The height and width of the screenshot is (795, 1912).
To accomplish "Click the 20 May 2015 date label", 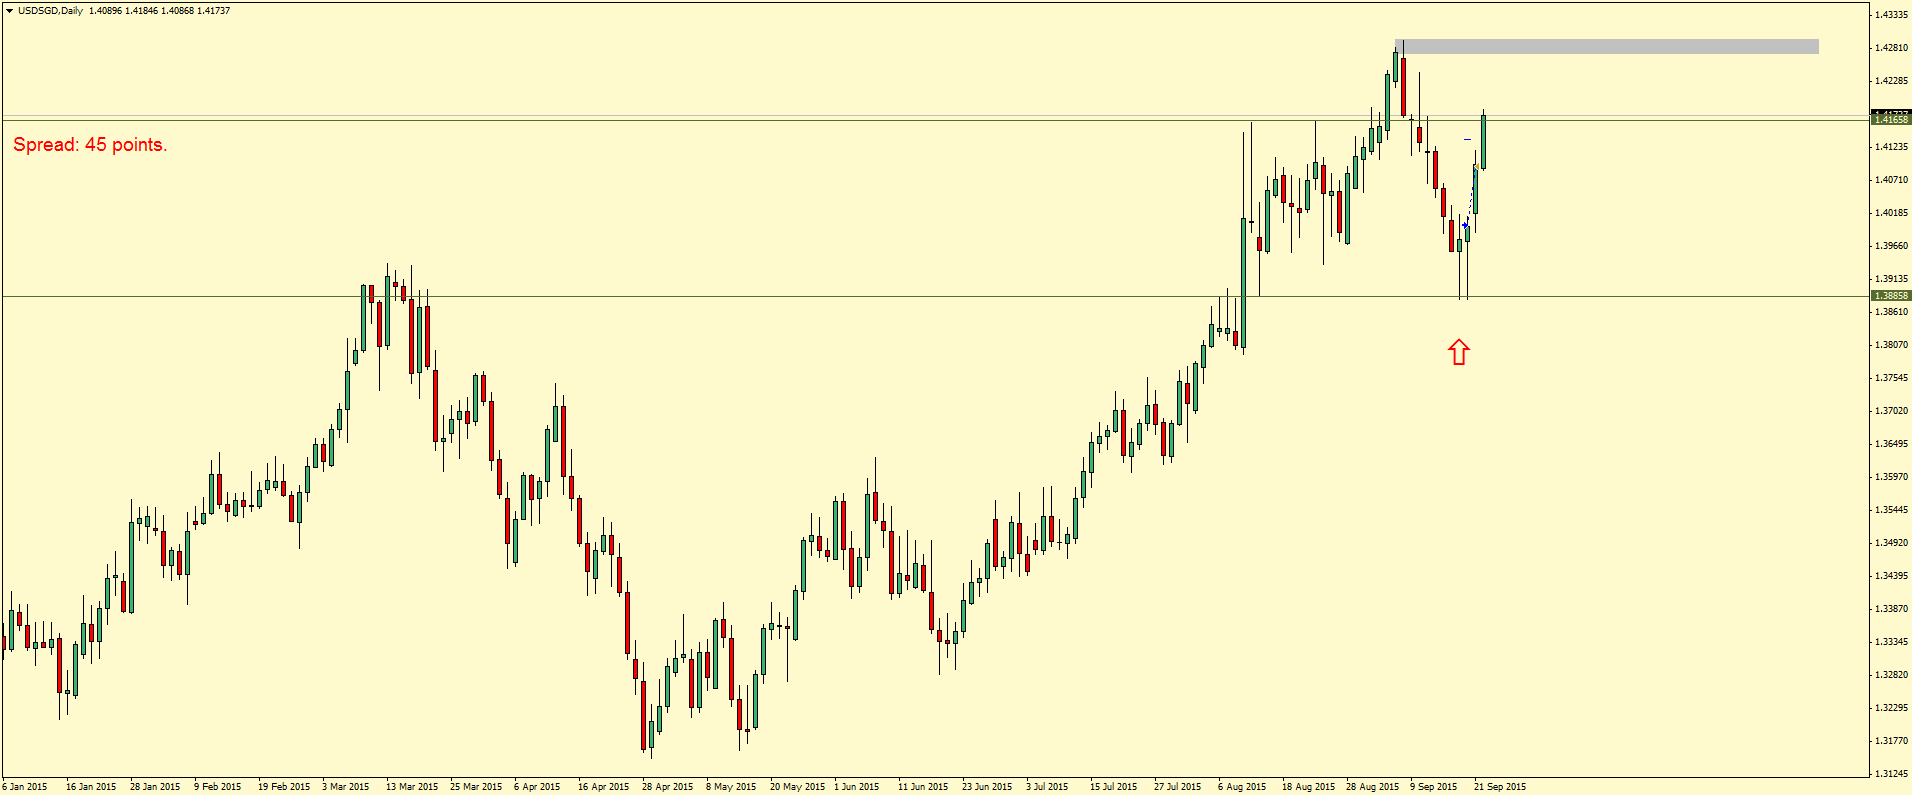I will pyautogui.click(x=797, y=787).
